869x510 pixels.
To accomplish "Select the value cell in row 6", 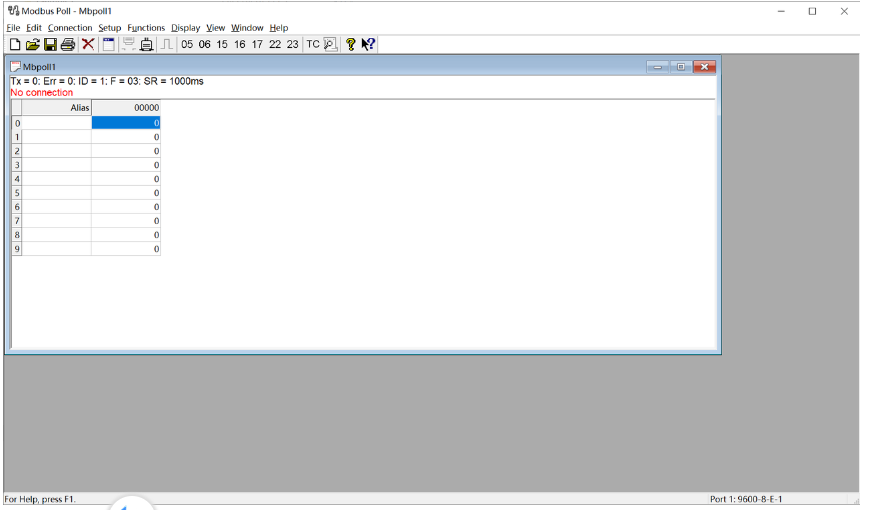I will pos(126,207).
